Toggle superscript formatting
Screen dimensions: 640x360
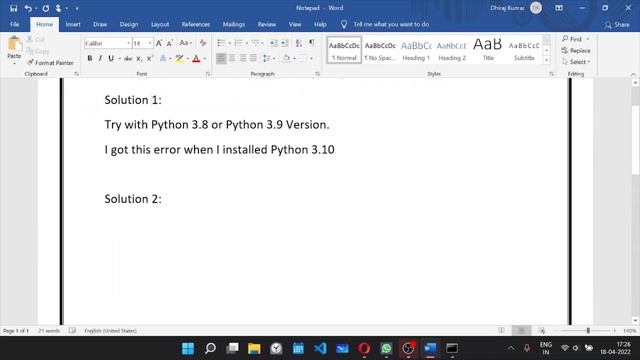click(x=150, y=59)
